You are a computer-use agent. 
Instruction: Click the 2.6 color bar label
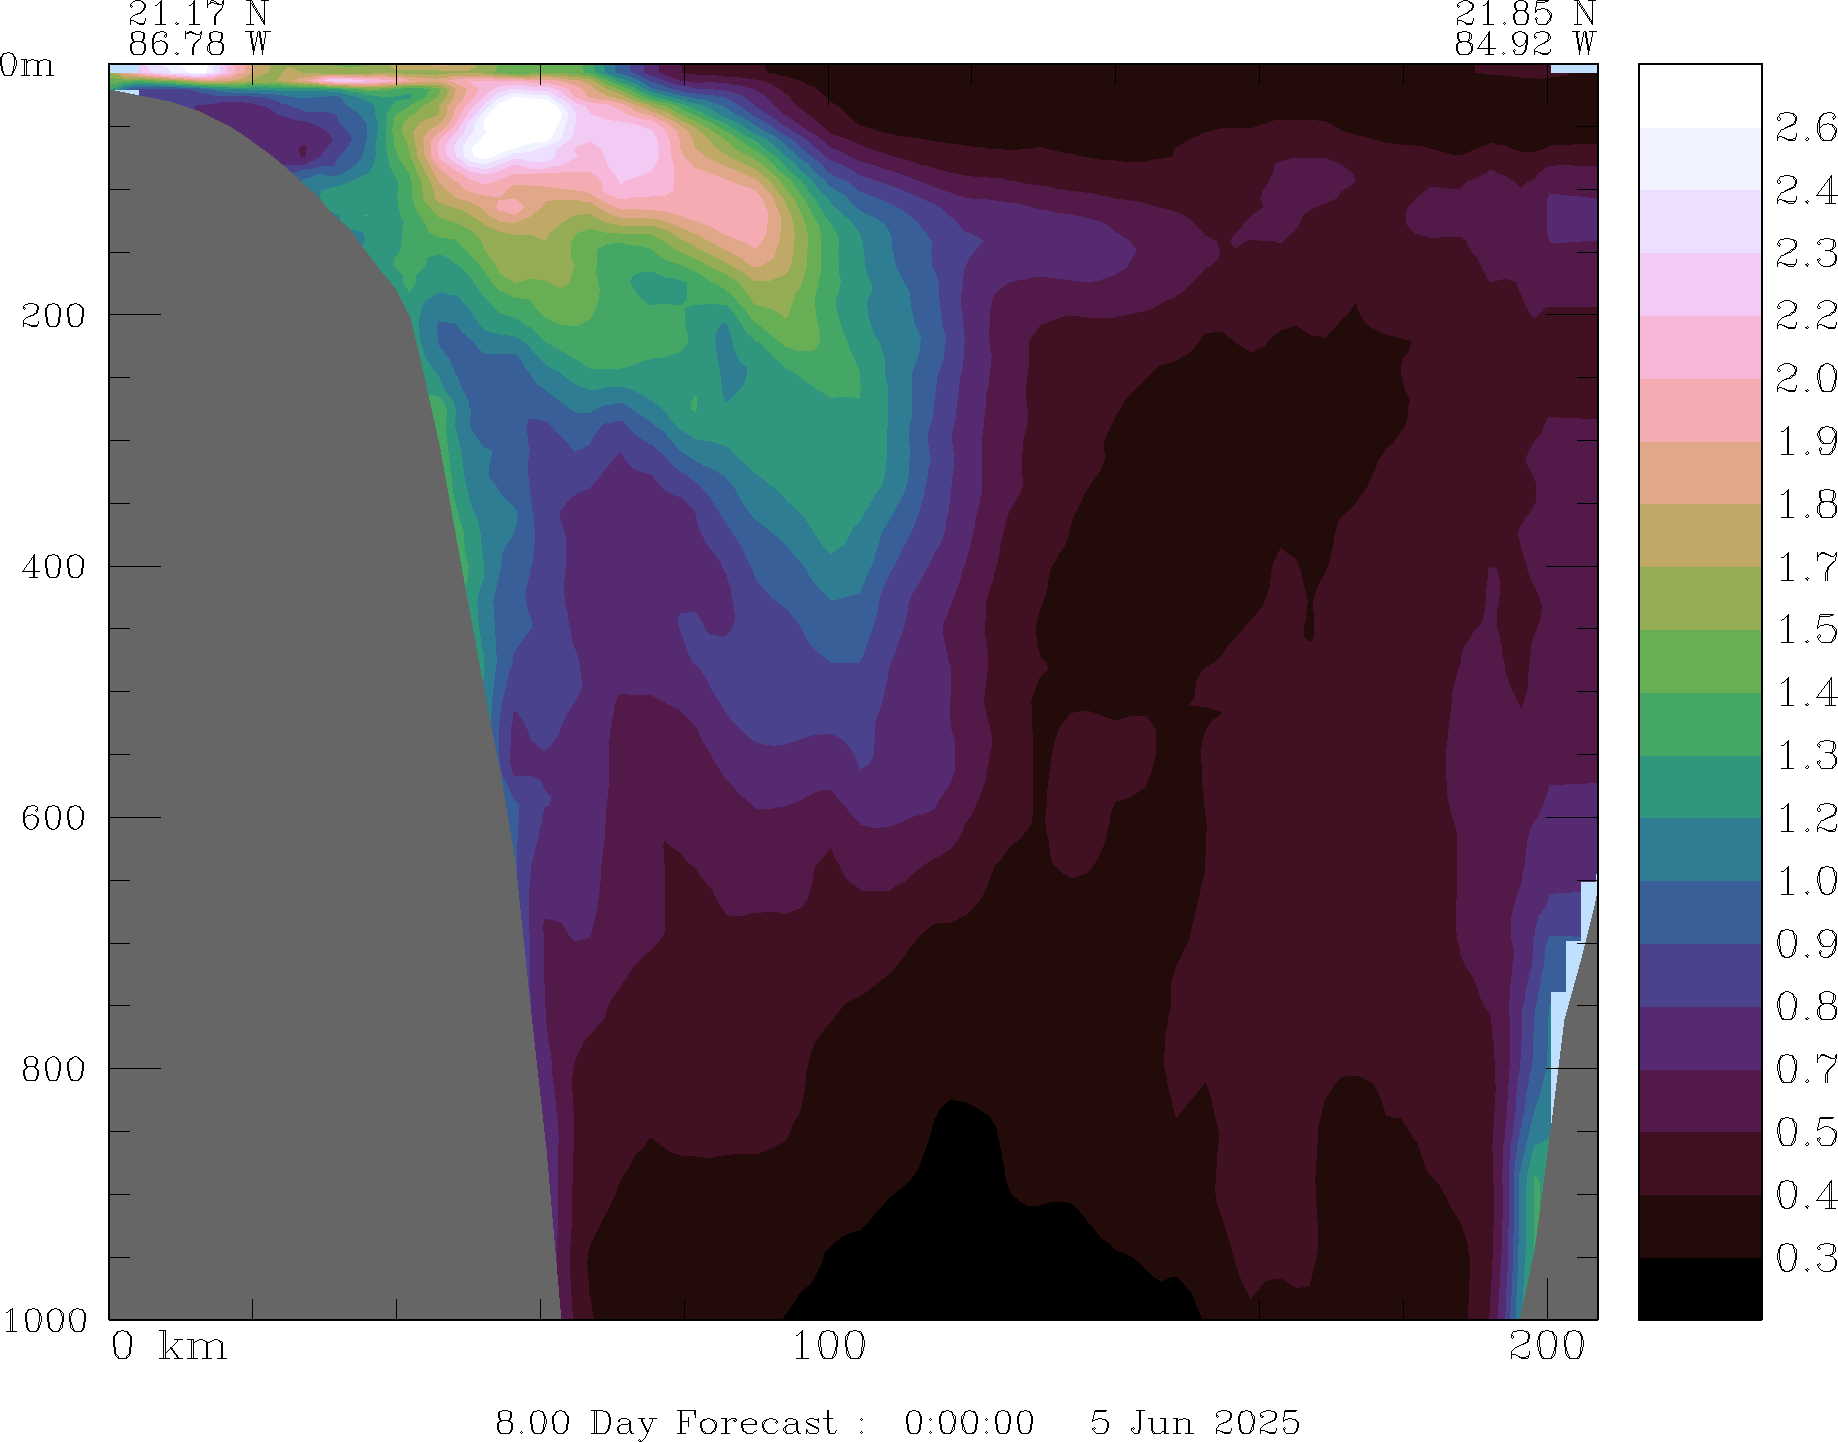pyautogui.click(x=1805, y=128)
